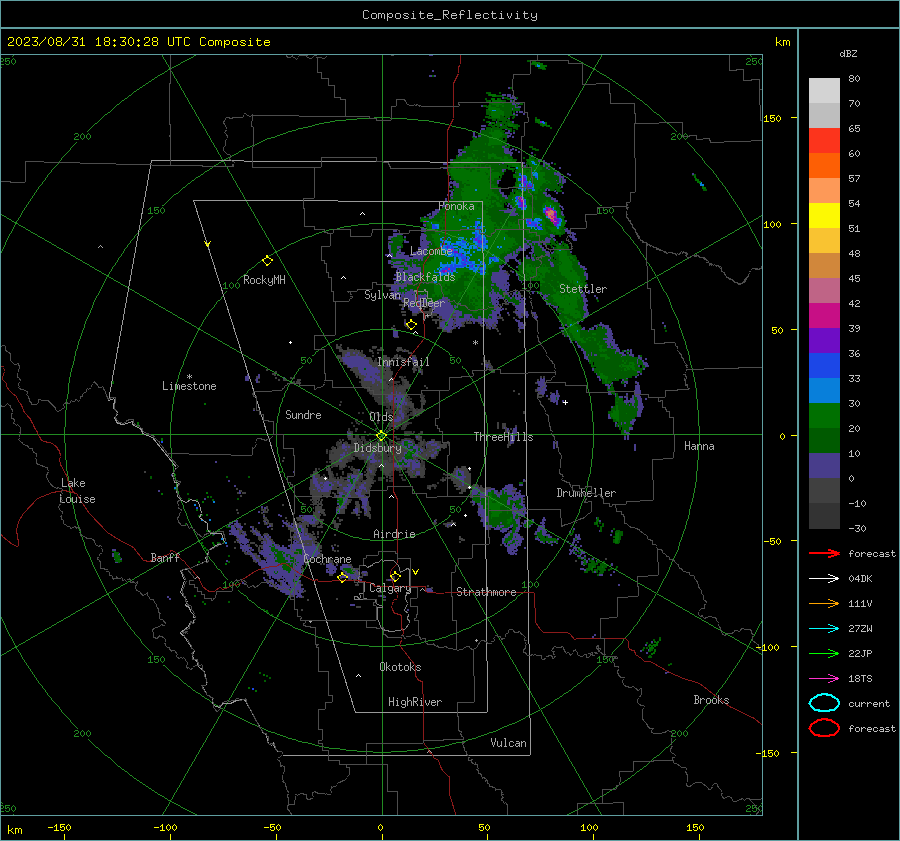This screenshot has height=841, width=900.
Task: Click the Banff town label
Action: click(165, 557)
